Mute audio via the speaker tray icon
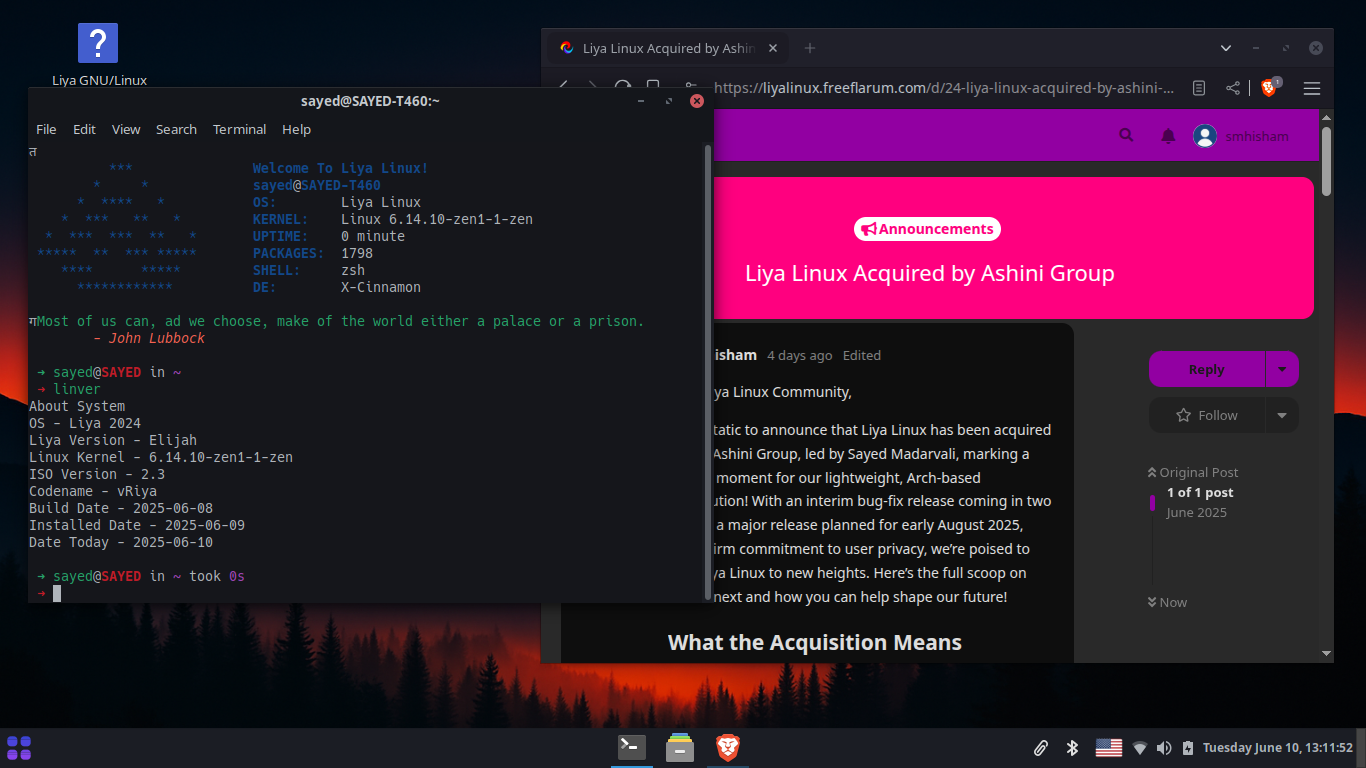 1164,747
